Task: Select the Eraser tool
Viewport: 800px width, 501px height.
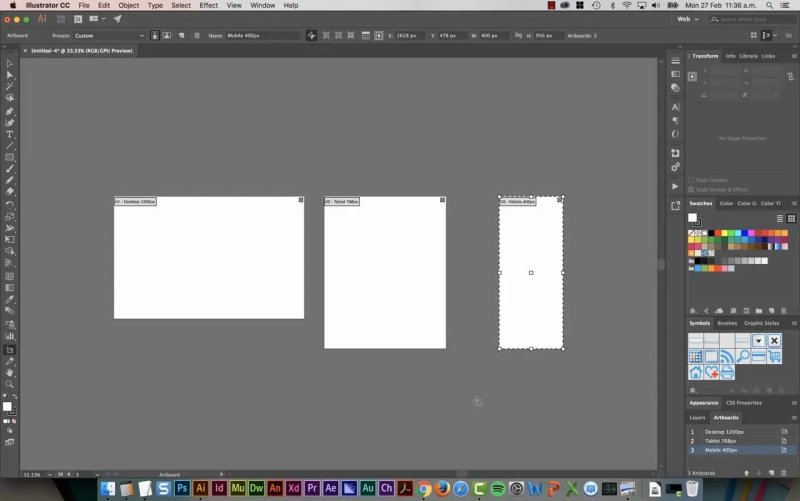Action: click(x=9, y=192)
